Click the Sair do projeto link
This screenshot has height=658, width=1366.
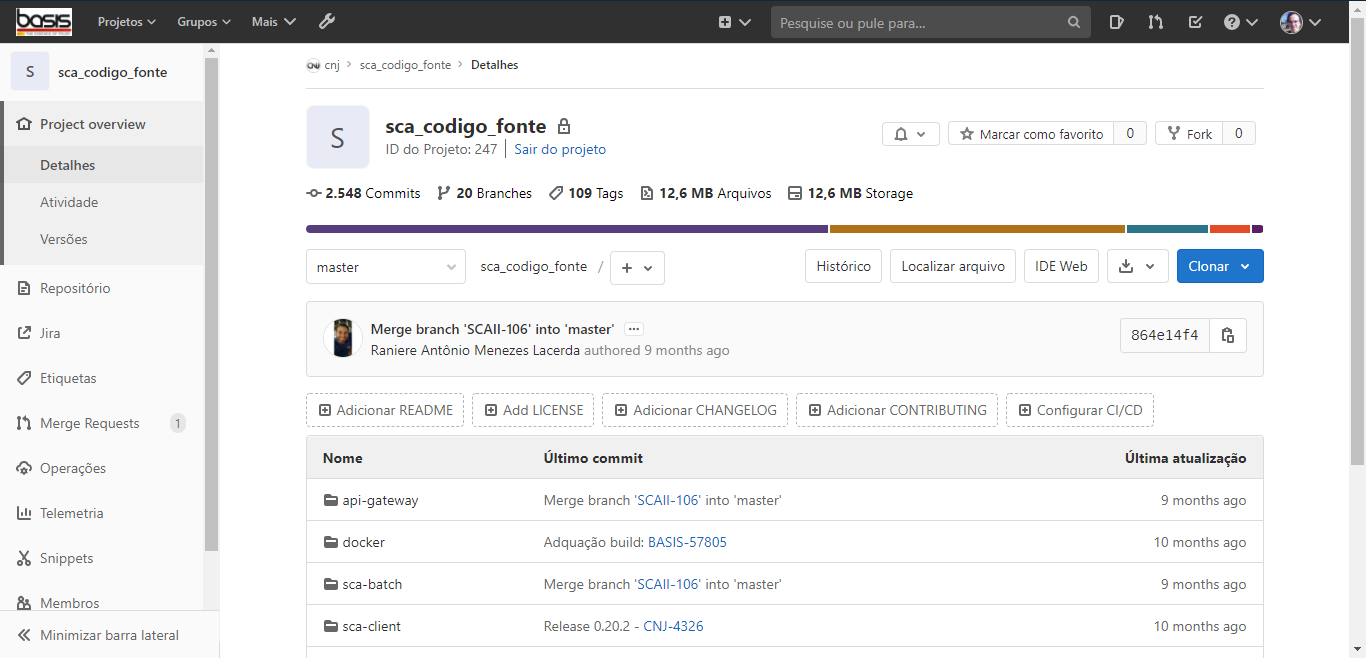(x=559, y=149)
